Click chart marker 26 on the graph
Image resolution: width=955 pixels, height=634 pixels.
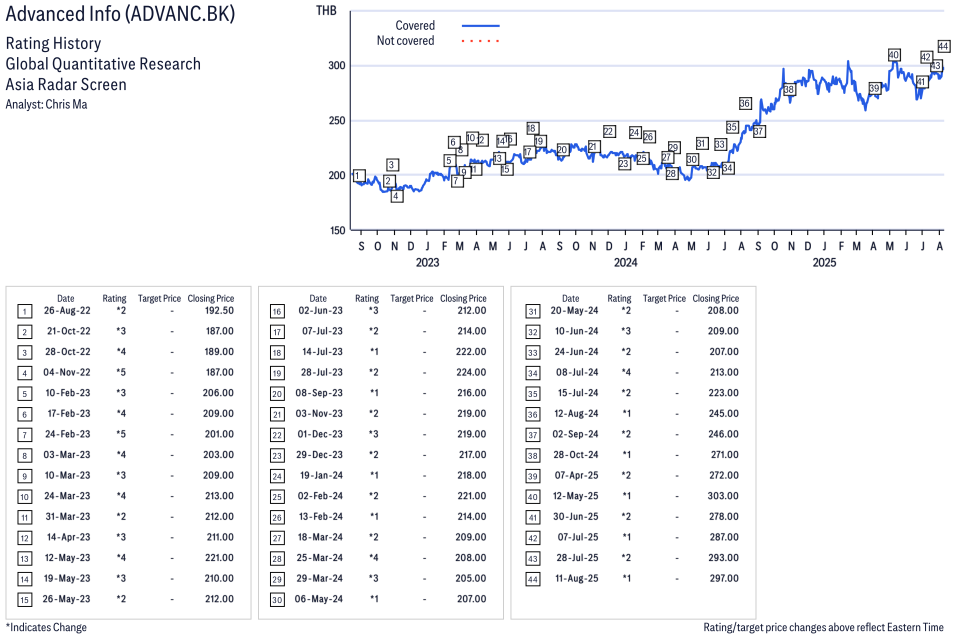(x=649, y=137)
